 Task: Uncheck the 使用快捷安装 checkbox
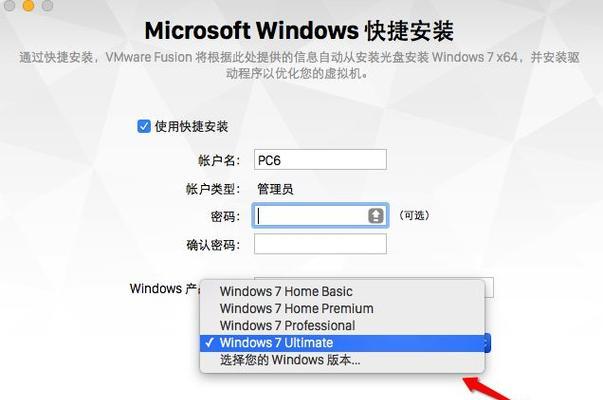coord(144,126)
